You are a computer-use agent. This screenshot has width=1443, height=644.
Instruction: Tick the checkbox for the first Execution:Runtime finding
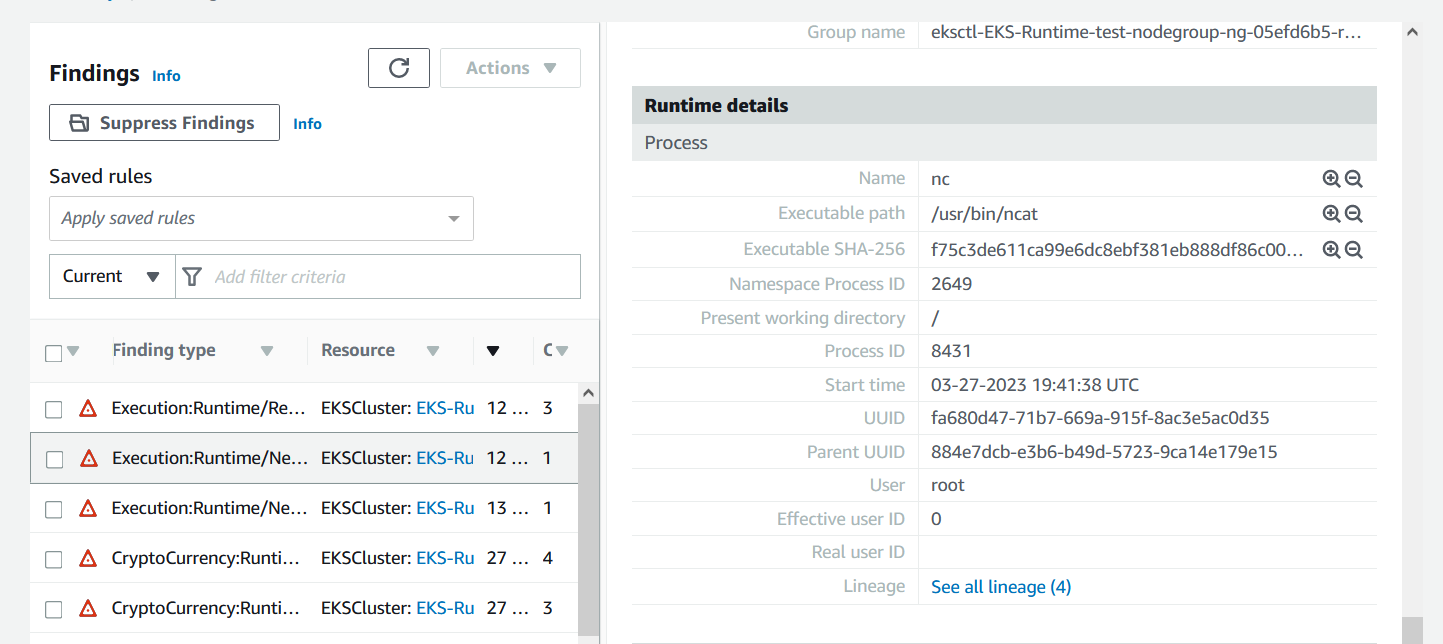pyautogui.click(x=54, y=409)
